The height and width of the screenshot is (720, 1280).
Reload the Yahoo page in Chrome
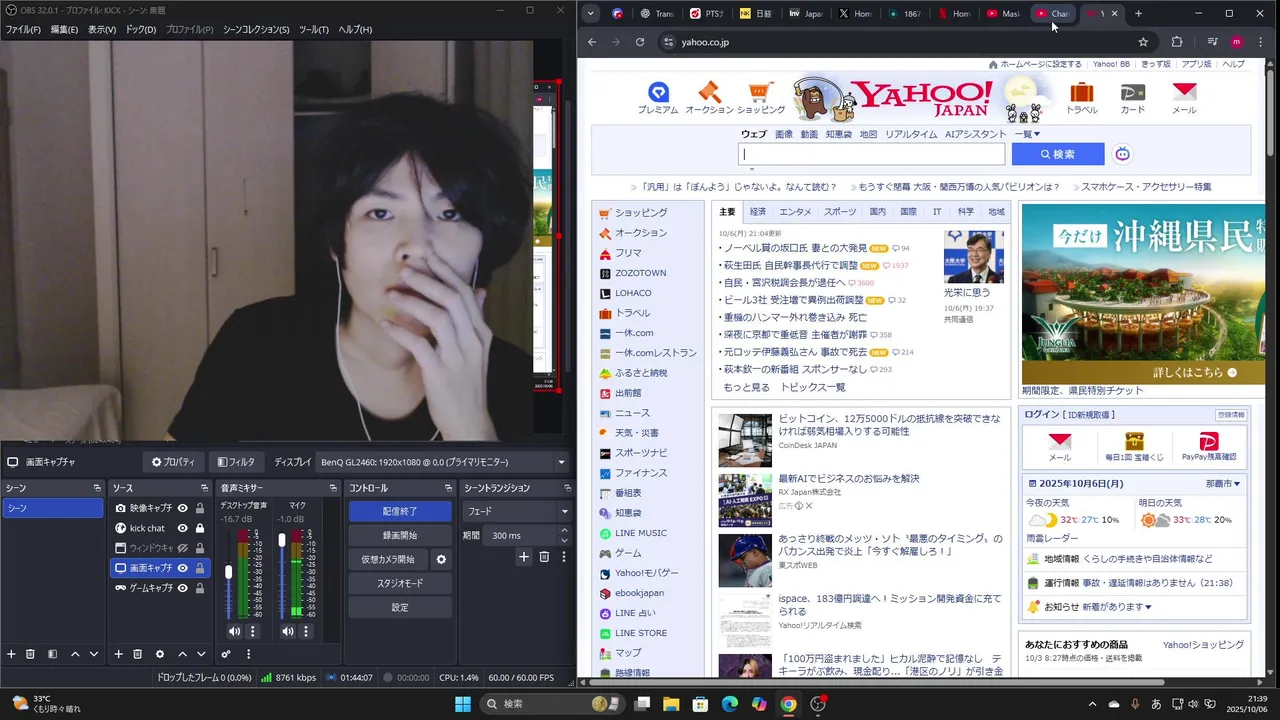[x=639, y=42]
